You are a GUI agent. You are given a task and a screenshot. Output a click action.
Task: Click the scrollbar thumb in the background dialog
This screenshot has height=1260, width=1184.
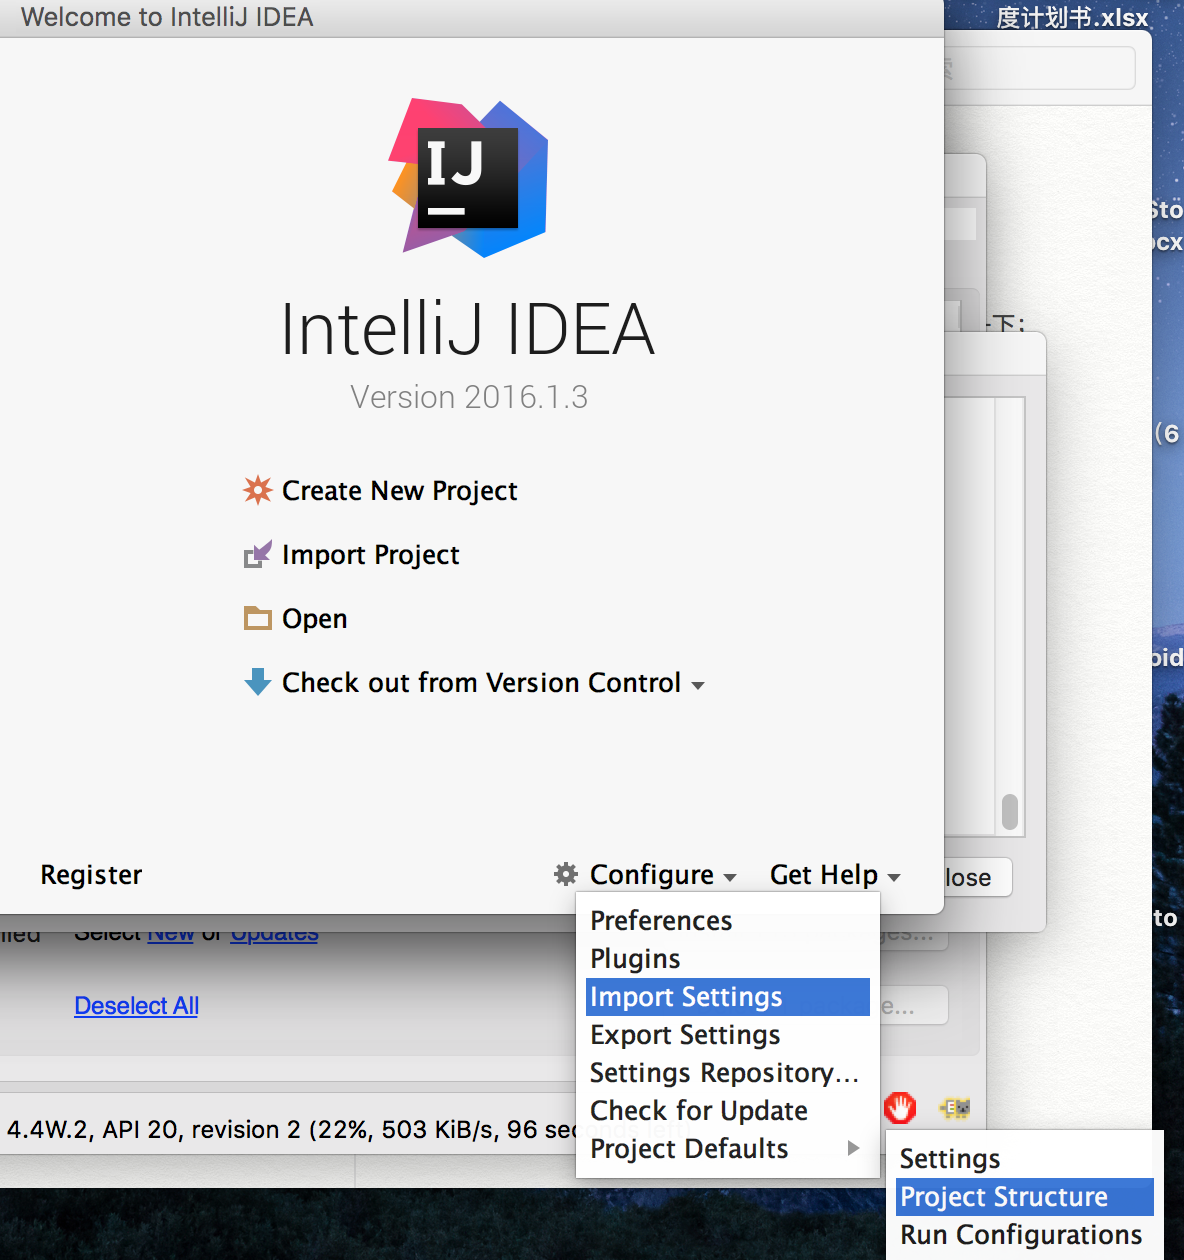coord(1010,812)
